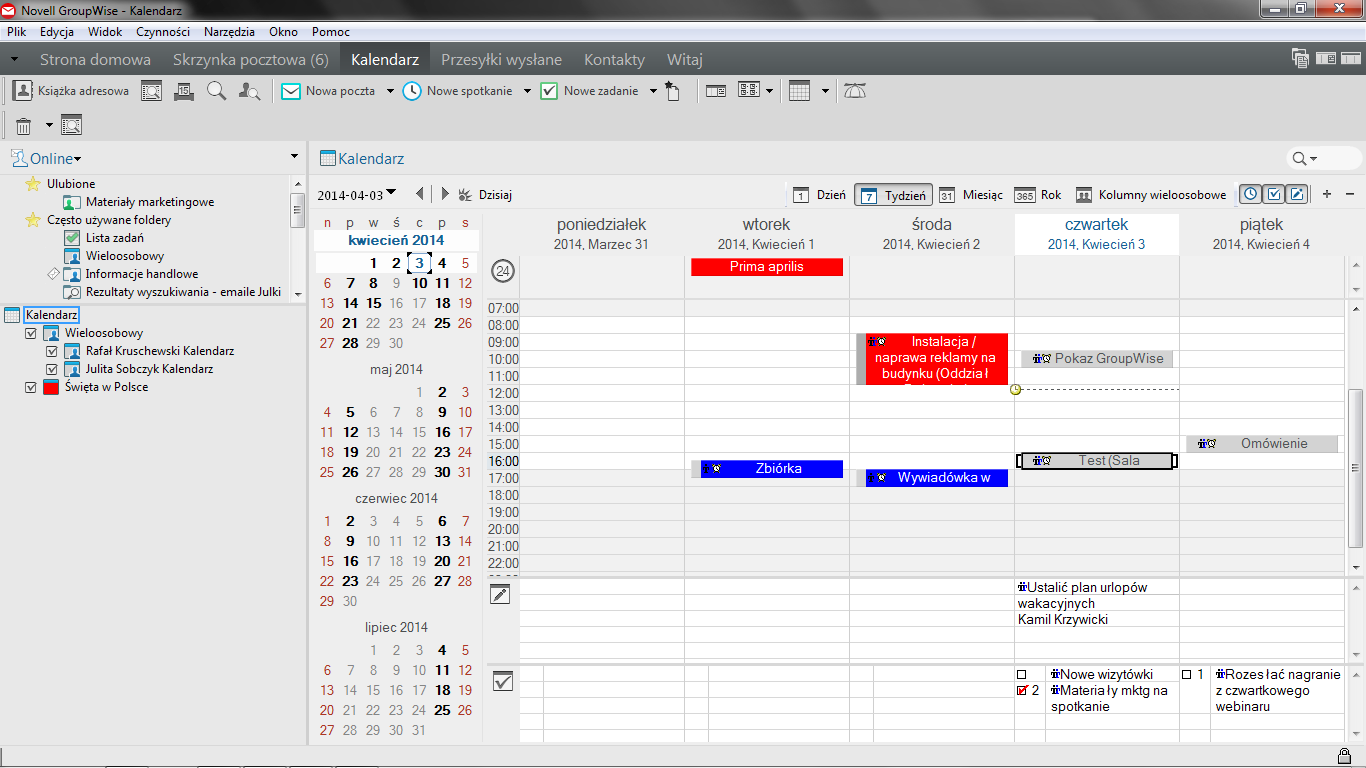Uncheck the Wieloosobowy calendar checkbox
Viewport: 1366px width, 768px height.
click(31, 333)
